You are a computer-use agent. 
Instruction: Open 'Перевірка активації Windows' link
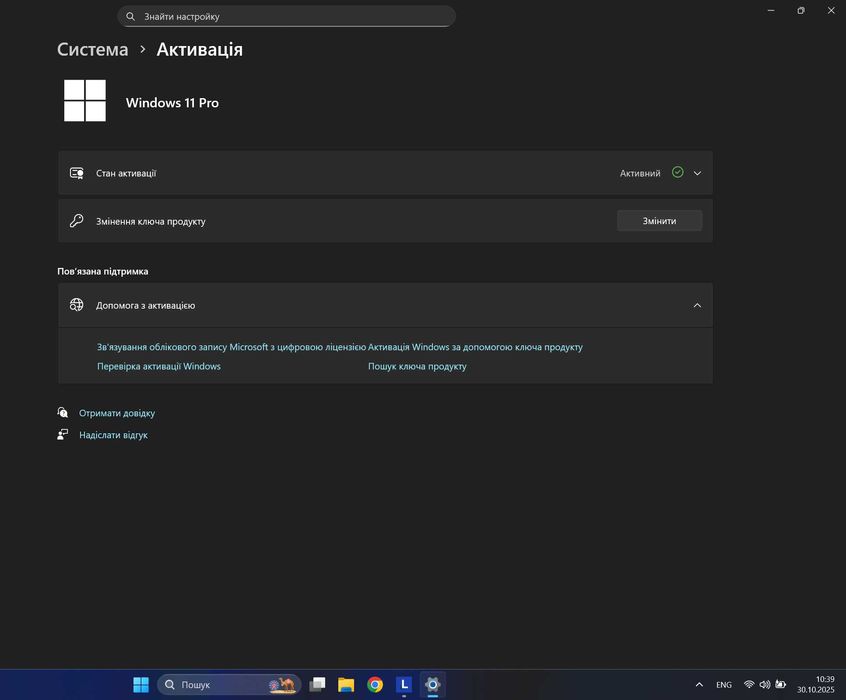tap(159, 366)
